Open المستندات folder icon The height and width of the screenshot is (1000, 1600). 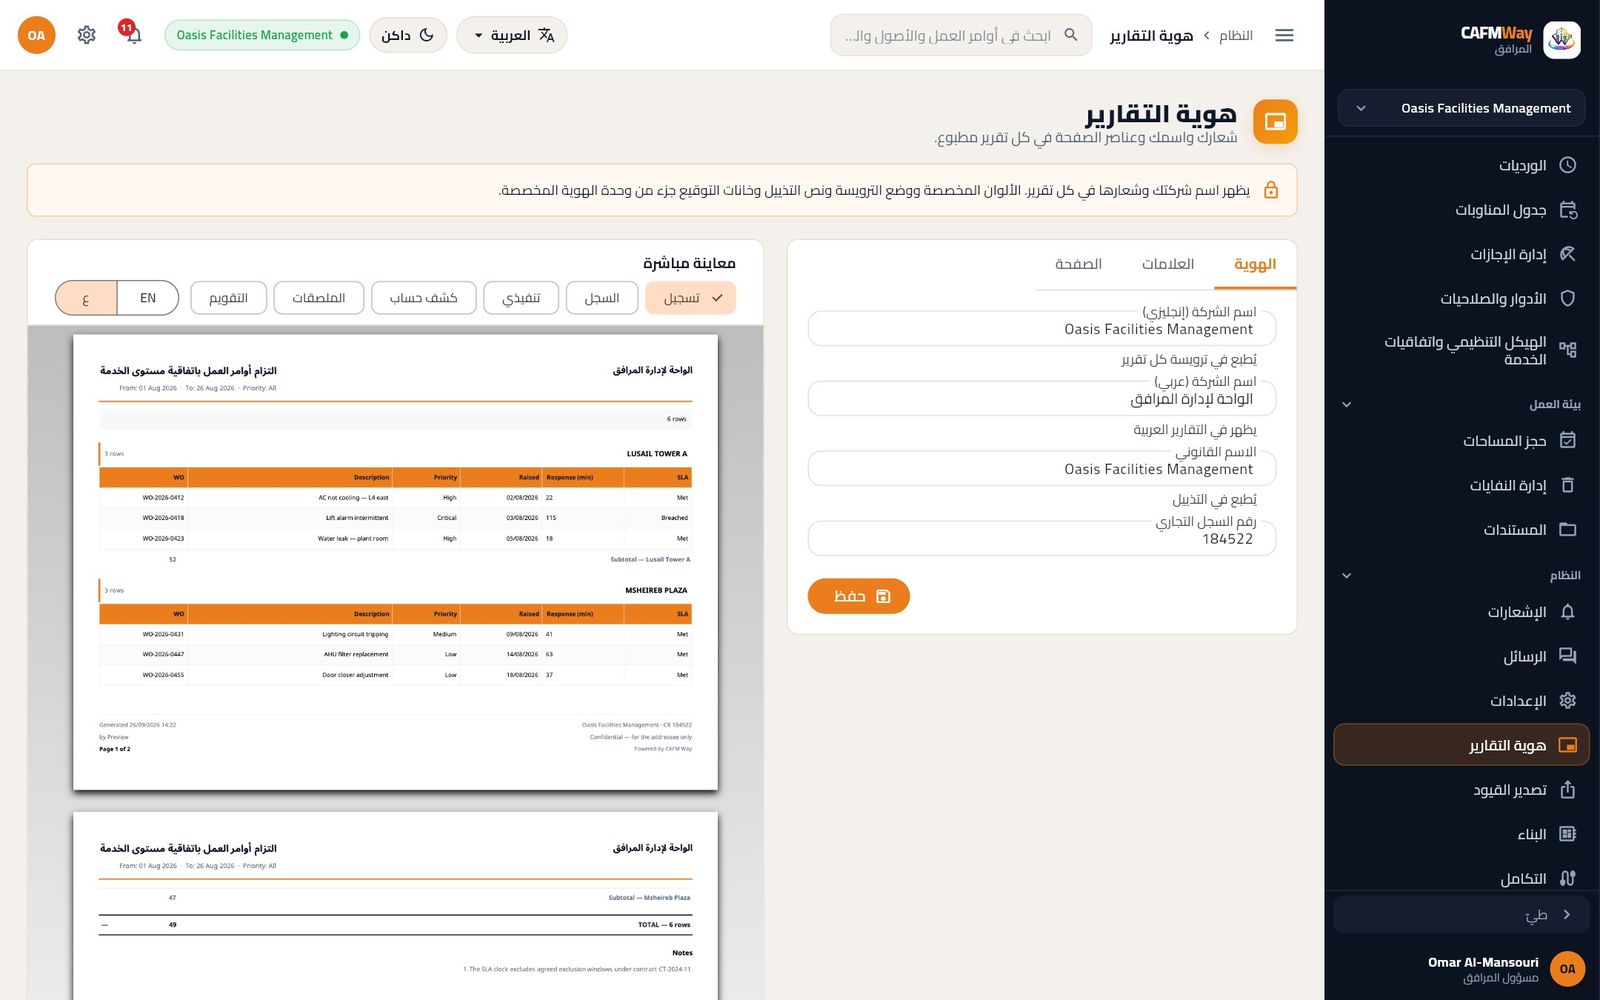point(1567,529)
